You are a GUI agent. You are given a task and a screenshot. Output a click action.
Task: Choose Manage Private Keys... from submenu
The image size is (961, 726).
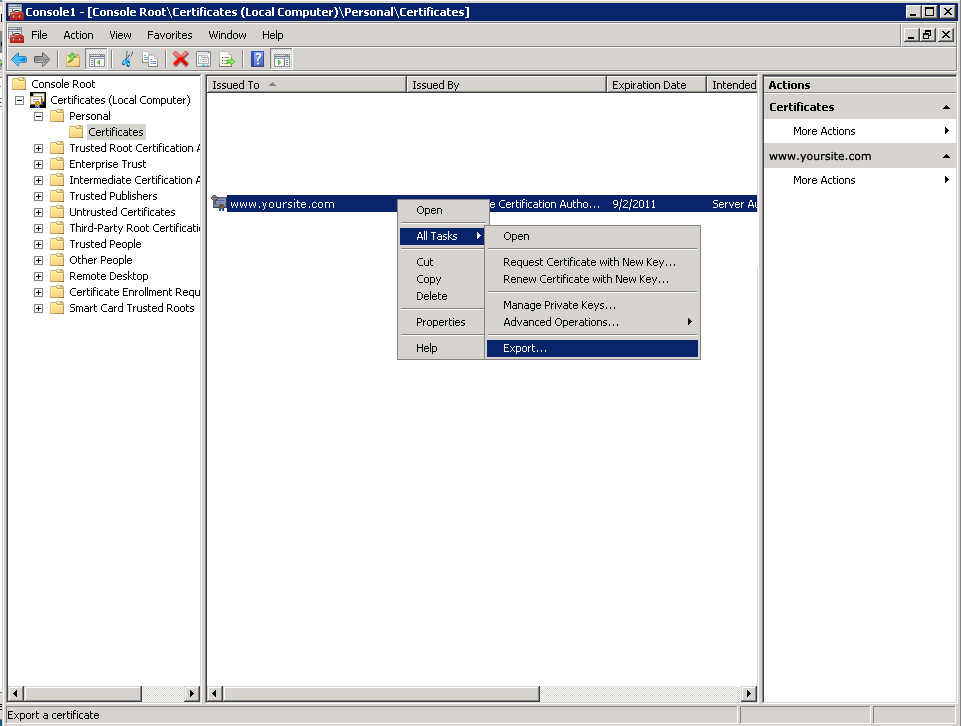tap(592, 304)
